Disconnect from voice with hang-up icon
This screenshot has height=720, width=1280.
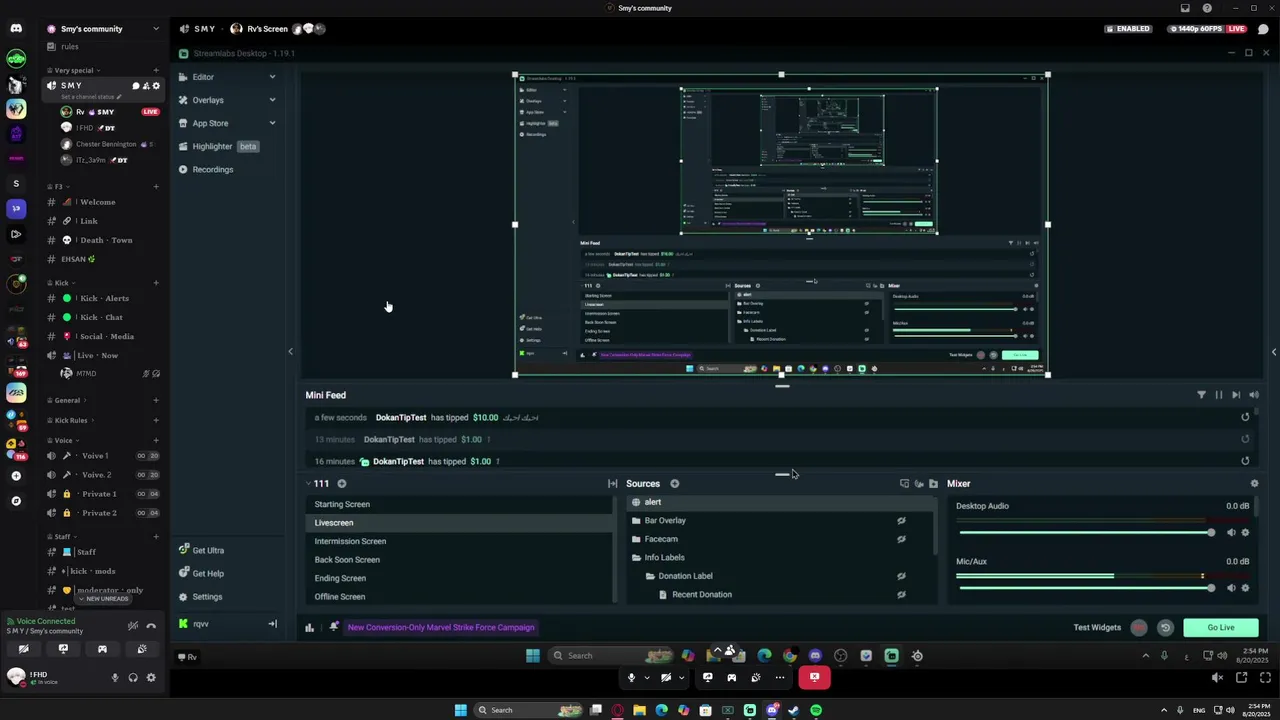151,626
